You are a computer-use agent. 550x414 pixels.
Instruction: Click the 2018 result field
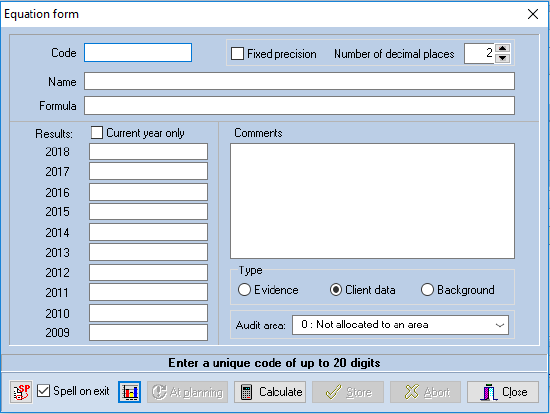148,152
